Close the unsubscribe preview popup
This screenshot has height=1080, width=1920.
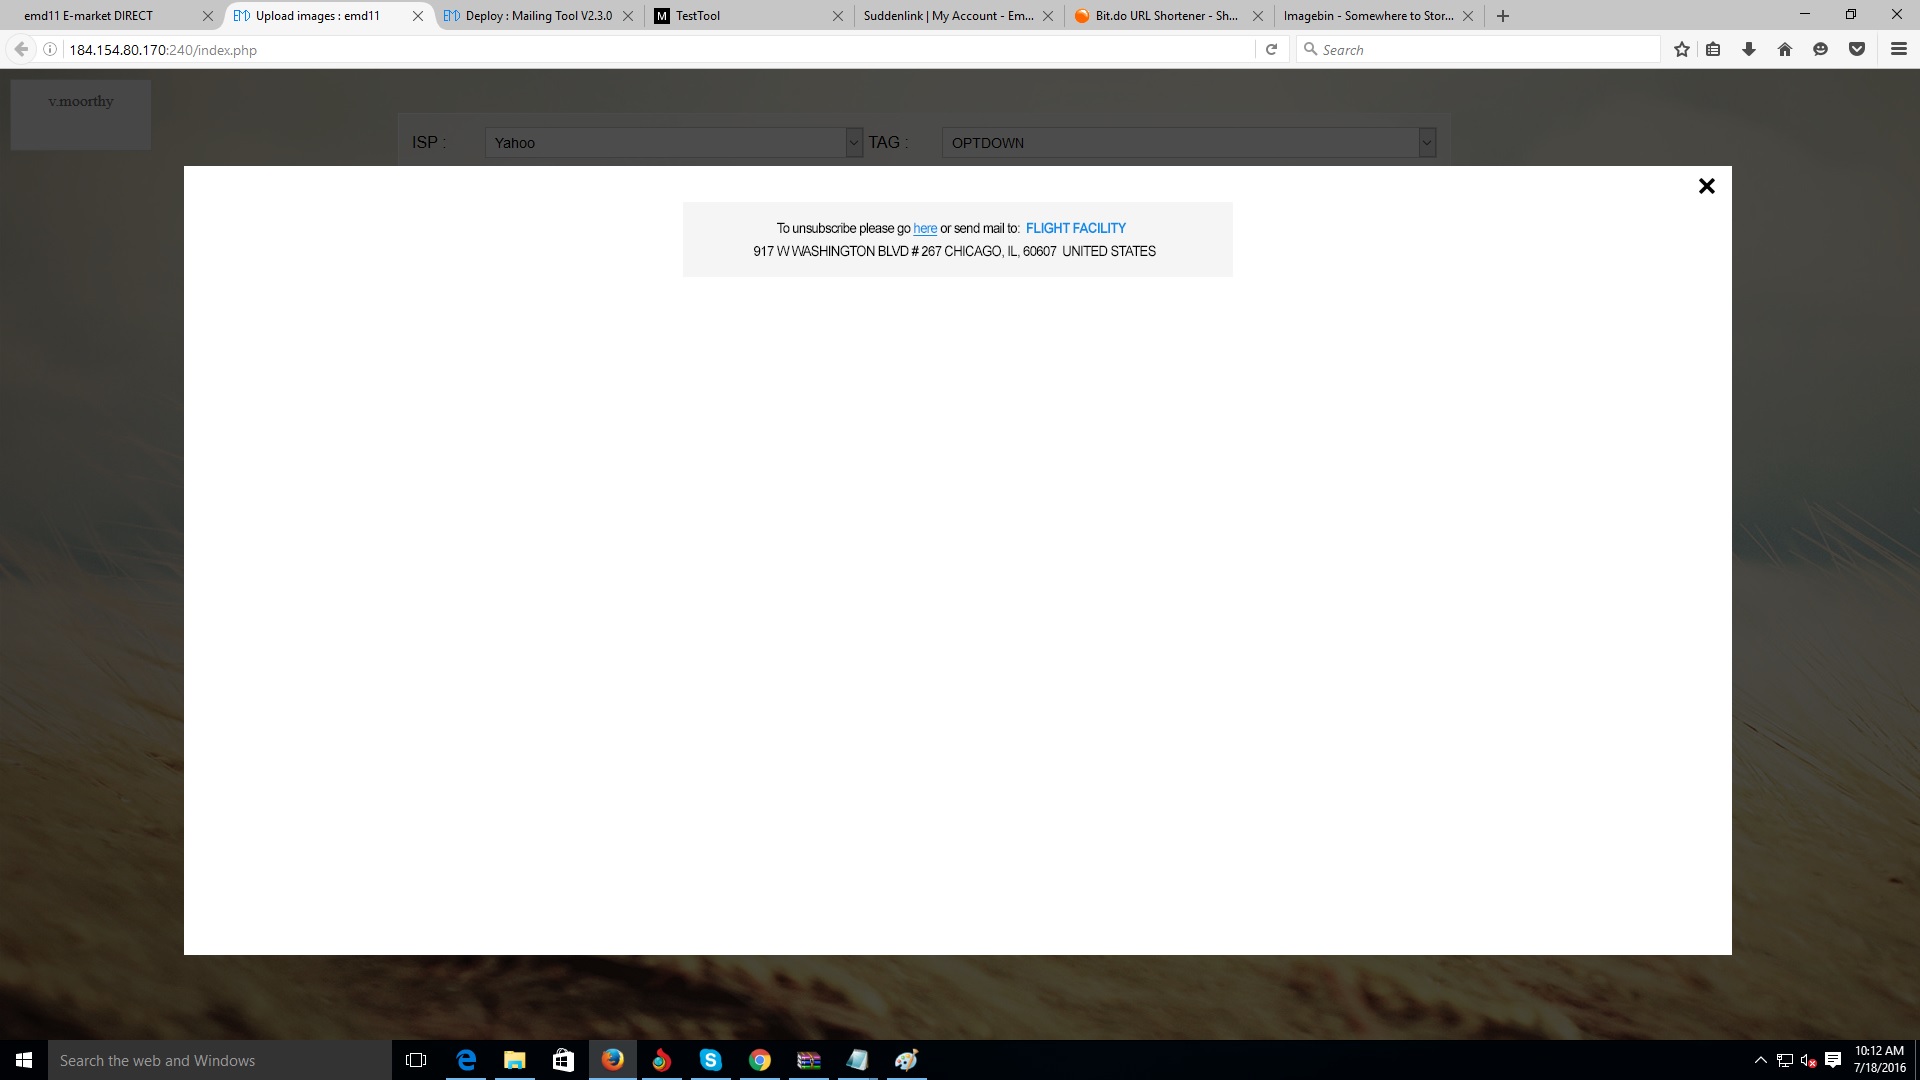pyautogui.click(x=1706, y=186)
